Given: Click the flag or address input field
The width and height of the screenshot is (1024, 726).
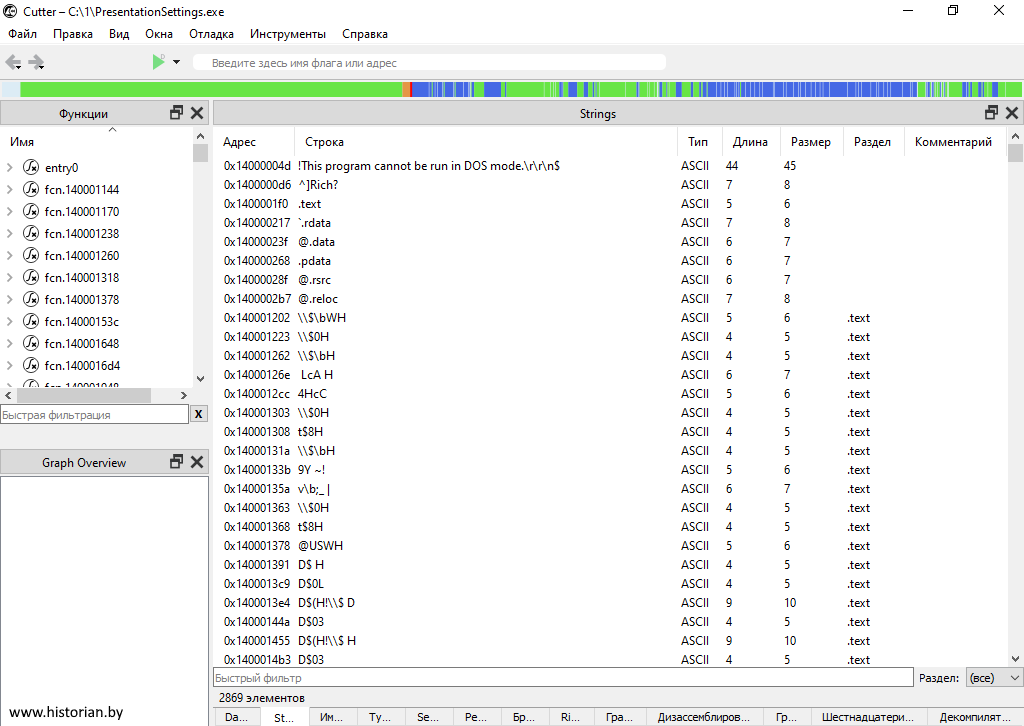Looking at the screenshot, I should pos(430,63).
